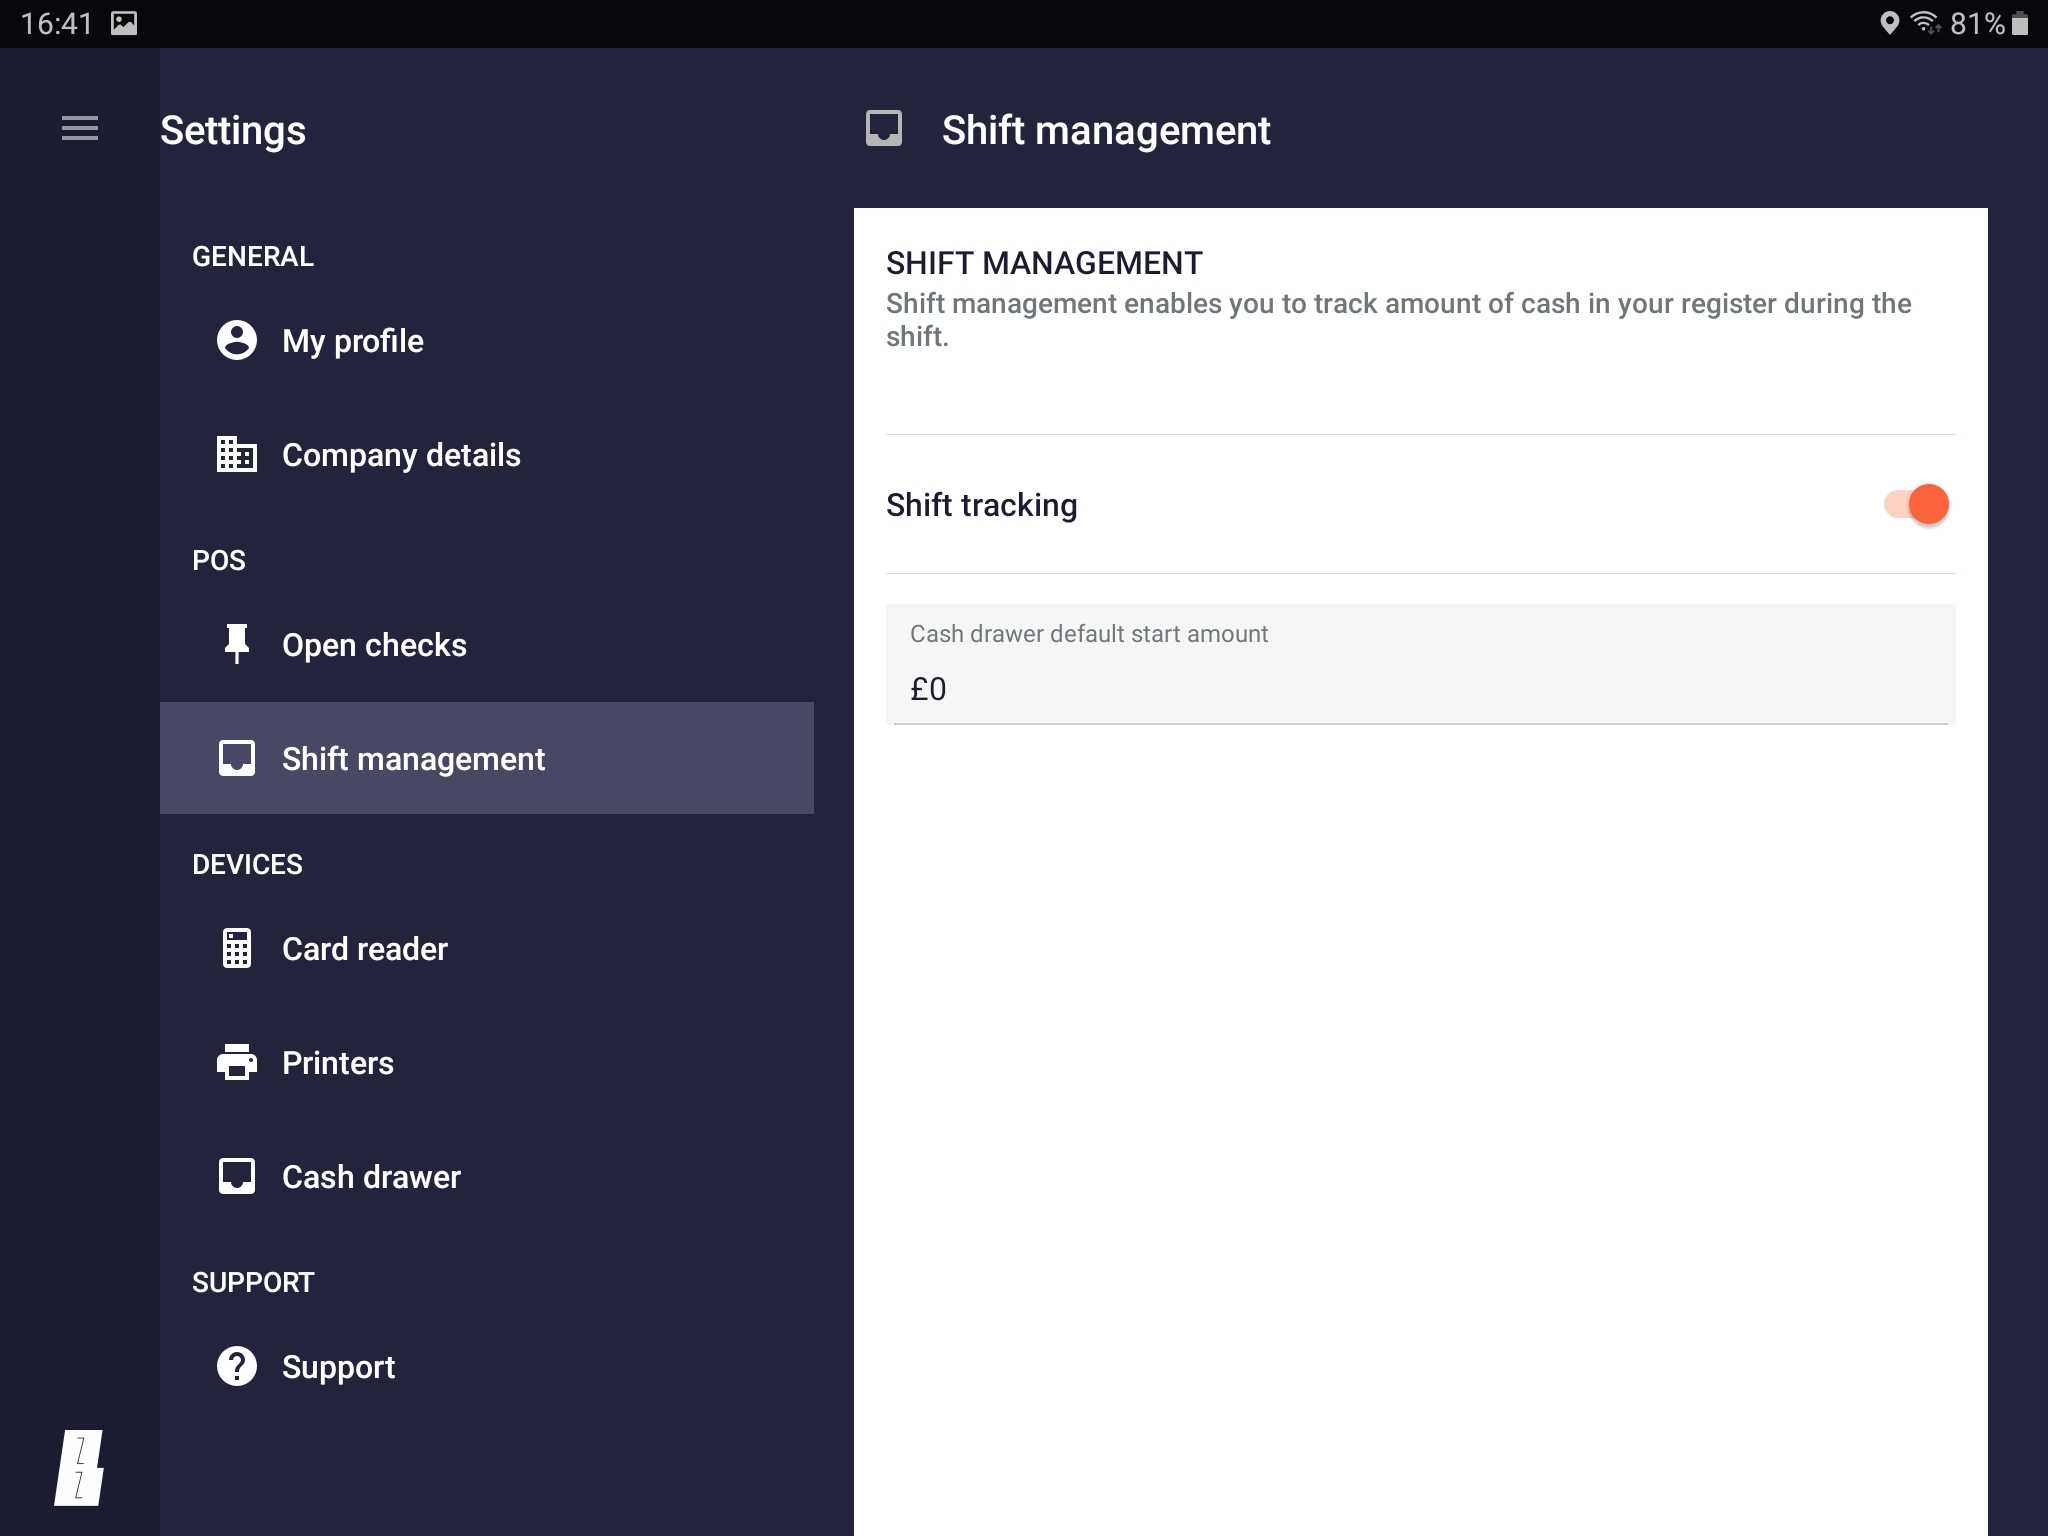The width and height of the screenshot is (2048, 1536).
Task: Open the hamburger navigation menu
Action: point(80,129)
